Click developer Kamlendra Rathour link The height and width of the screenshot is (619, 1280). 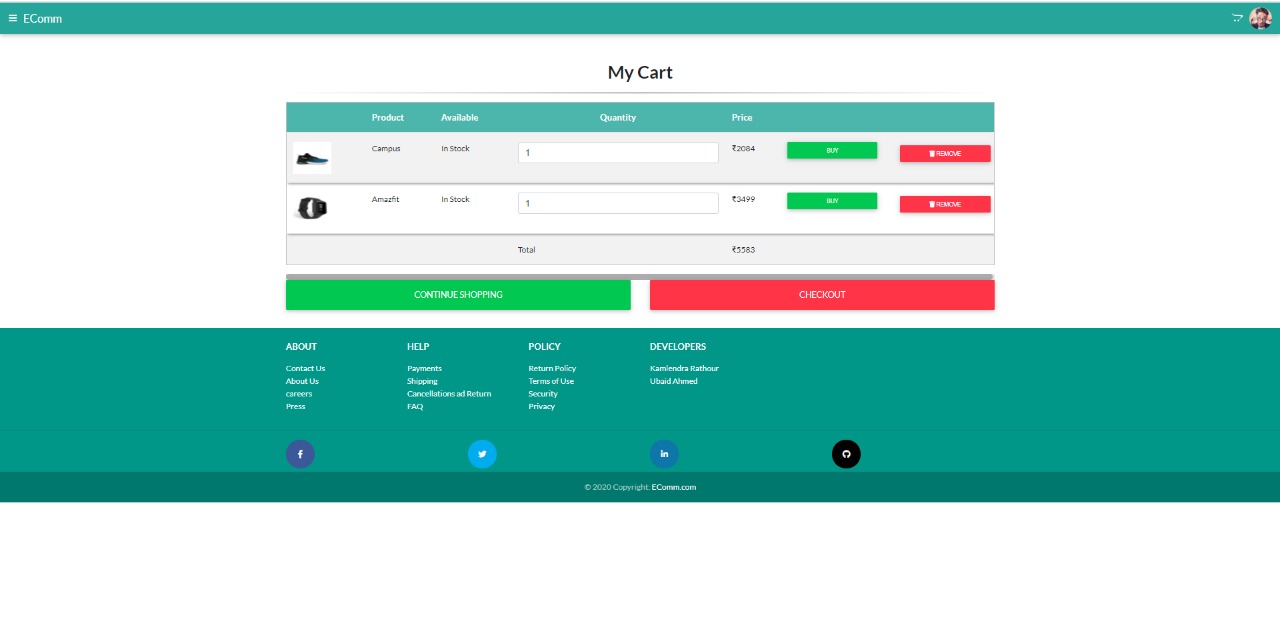pyautogui.click(x=684, y=368)
